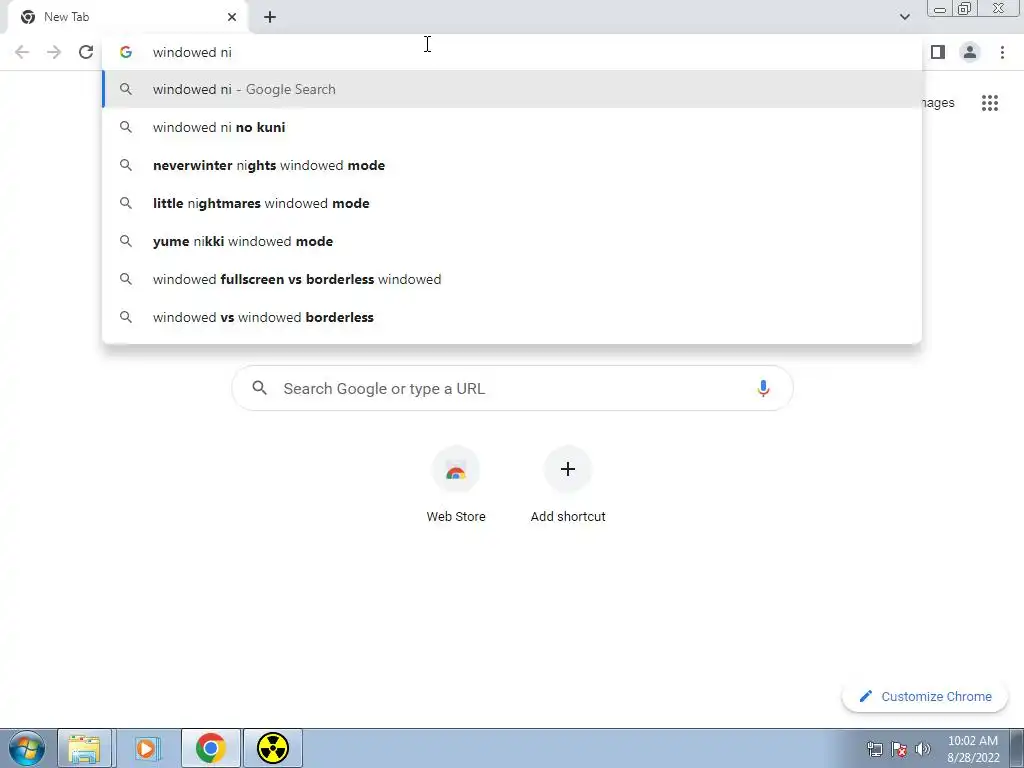Click the 'Search Google or type a URL' box
1024x768 pixels.
point(513,389)
